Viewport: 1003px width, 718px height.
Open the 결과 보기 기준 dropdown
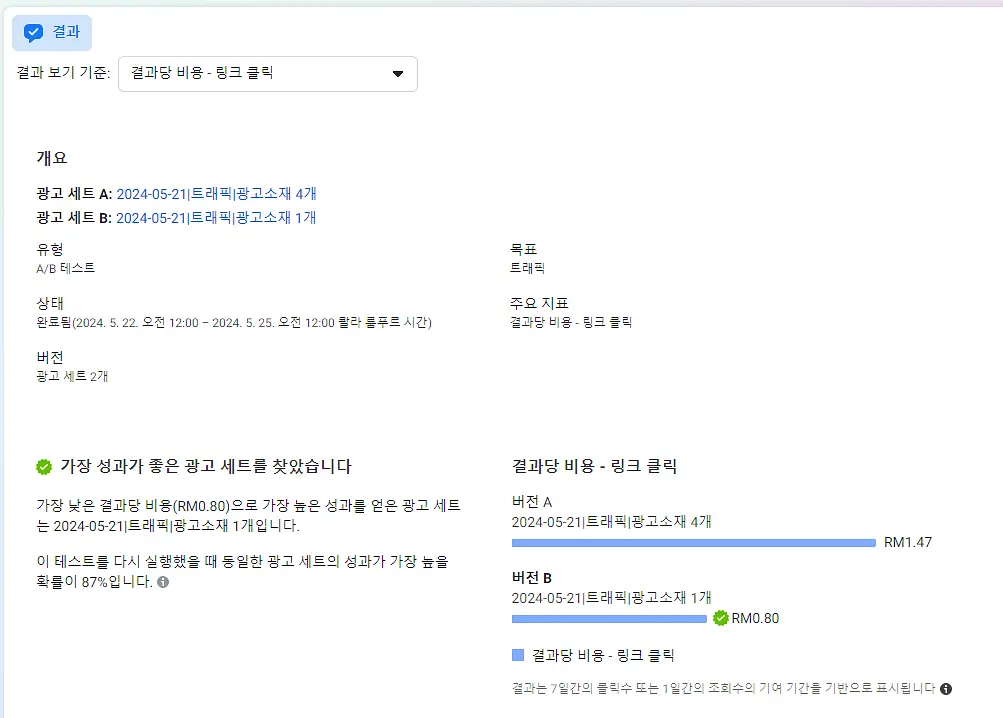pos(267,74)
